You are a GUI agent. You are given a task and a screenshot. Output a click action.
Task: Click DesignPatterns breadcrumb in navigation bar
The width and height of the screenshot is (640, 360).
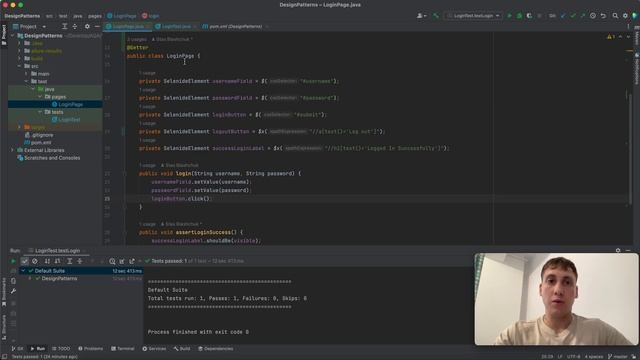point(22,16)
